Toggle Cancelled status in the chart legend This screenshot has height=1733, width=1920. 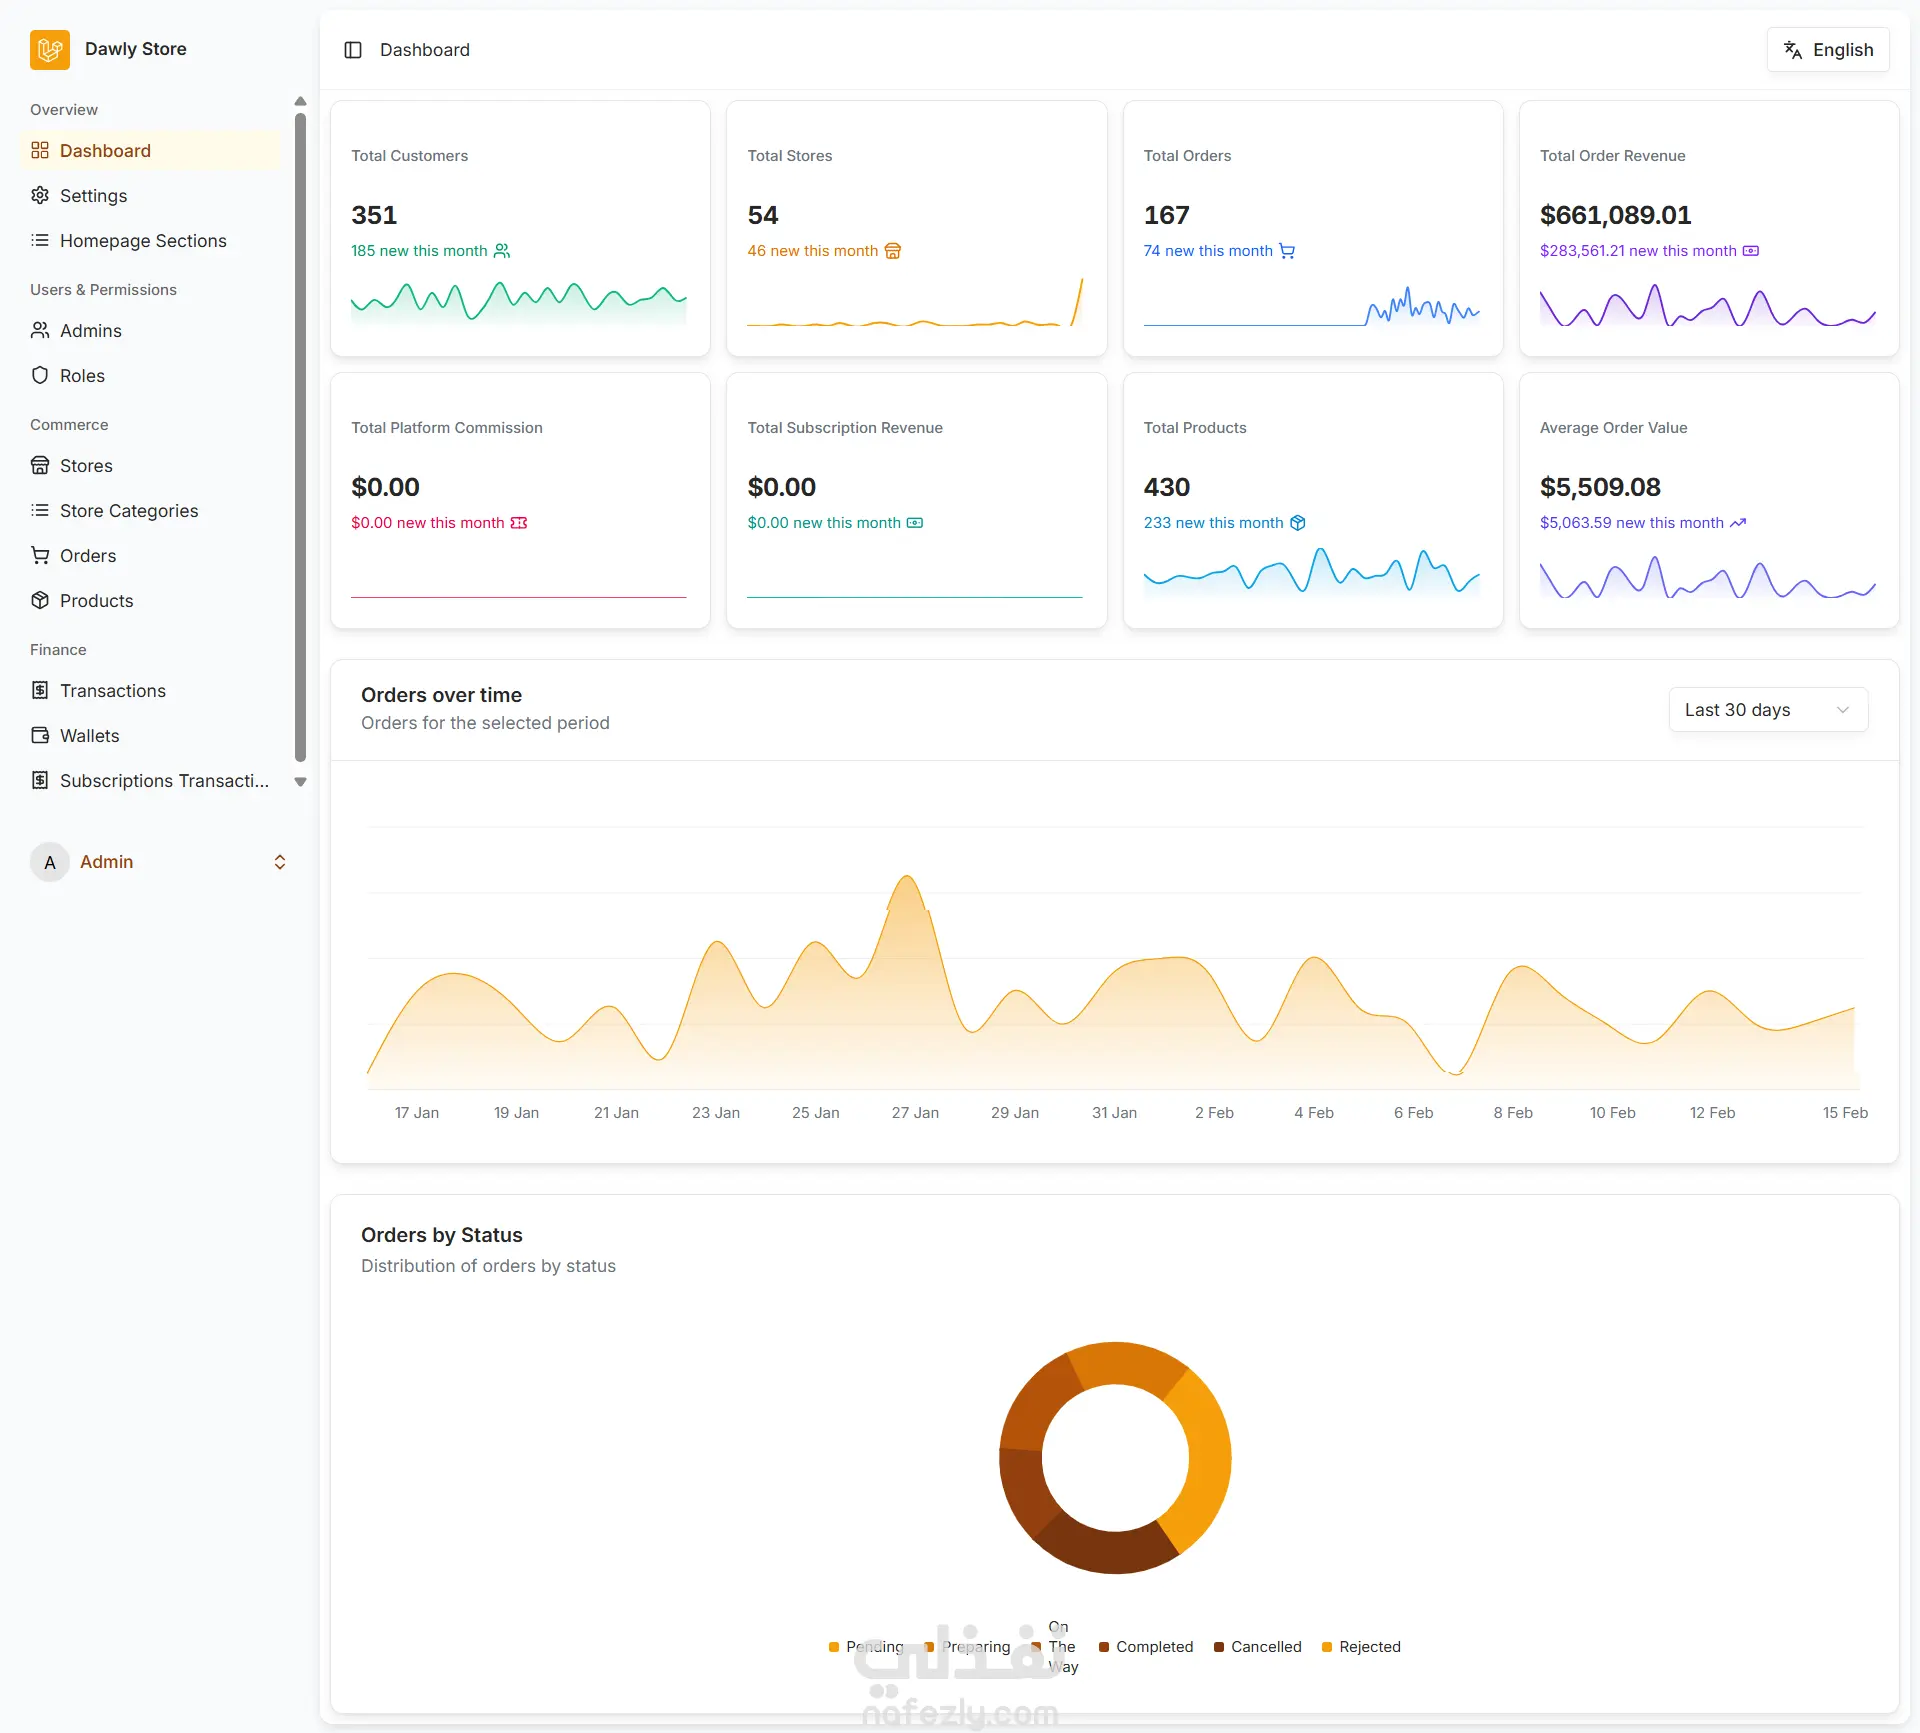(x=1258, y=1646)
